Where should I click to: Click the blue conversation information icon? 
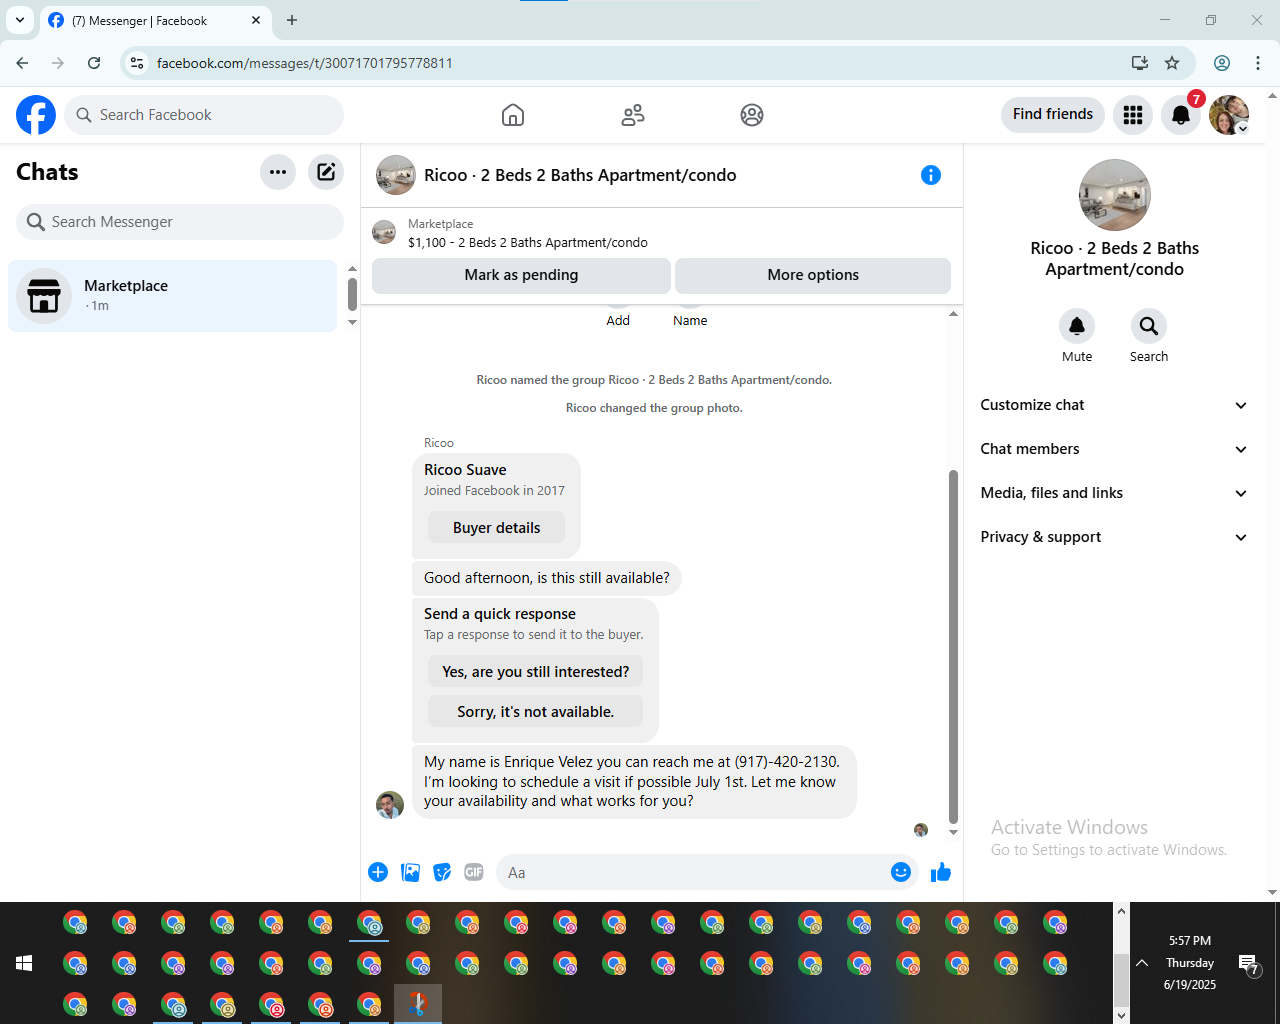pyautogui.click(x=931, y=175)
